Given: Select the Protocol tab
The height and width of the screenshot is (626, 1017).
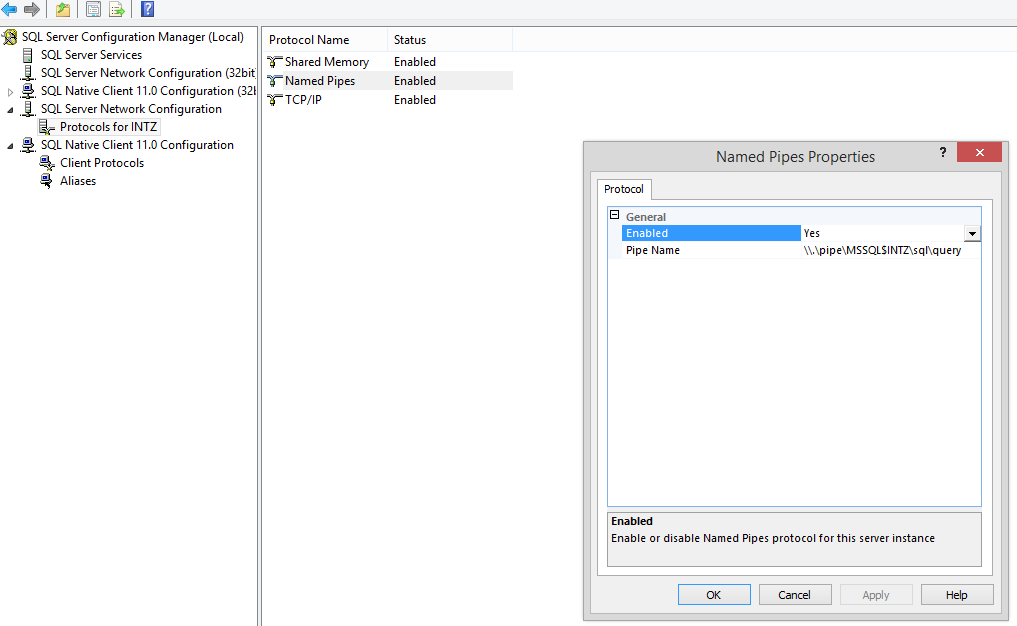Looking at the screenshot, I should click(x=624, y=189).
